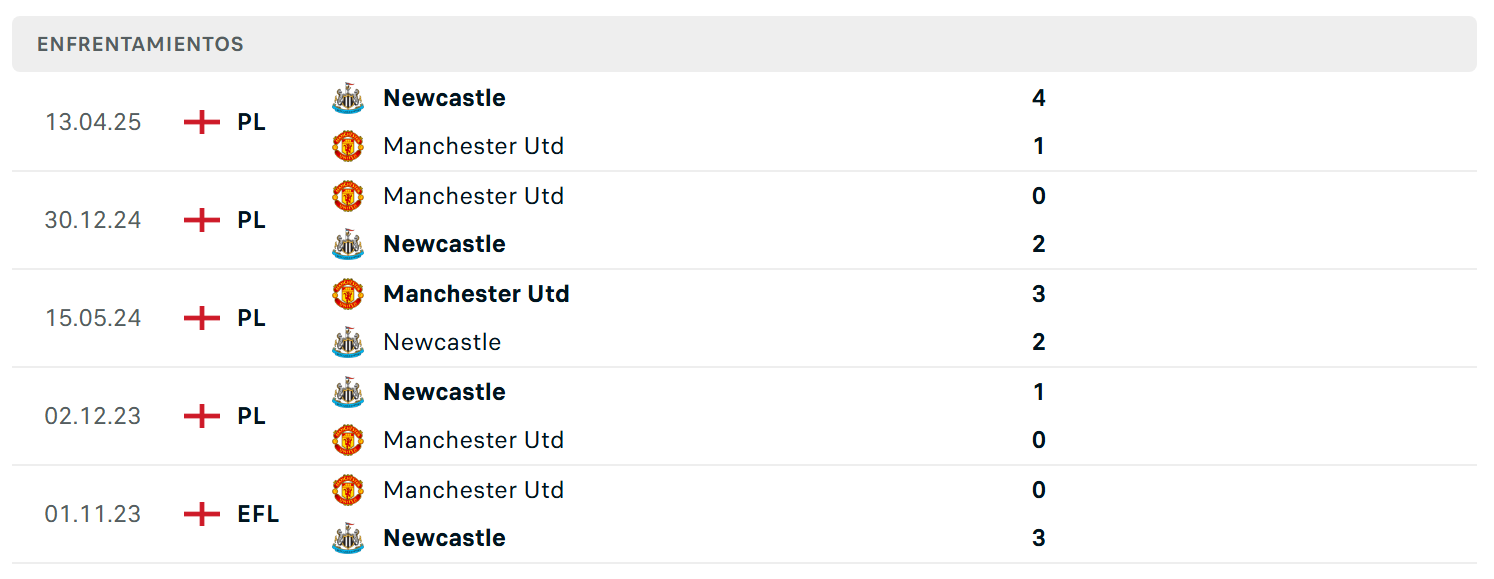Click Manchester Utd crest in 02.12.23 match
The image size is (1494, 579).
click(347, 440)
